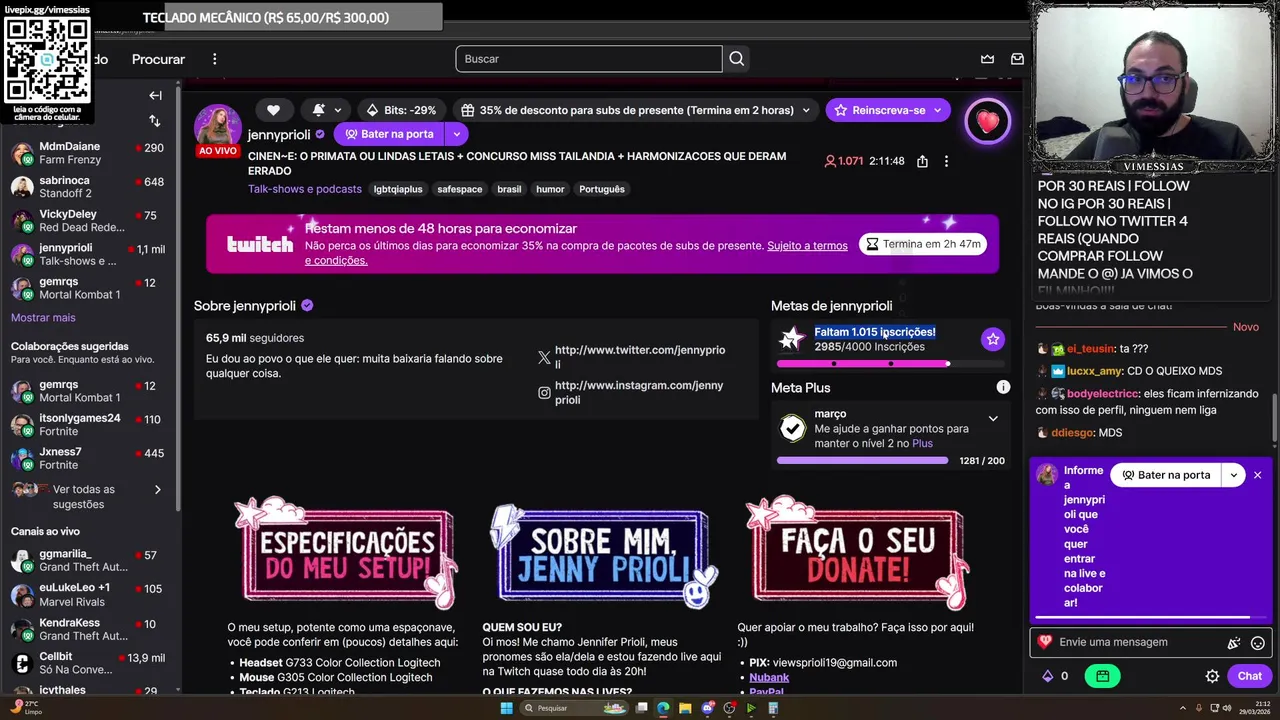The image size is (1280, 720).
Task: Open the jennyprioli avatar with AO VIVO badge
Action: tap(218, 130)
